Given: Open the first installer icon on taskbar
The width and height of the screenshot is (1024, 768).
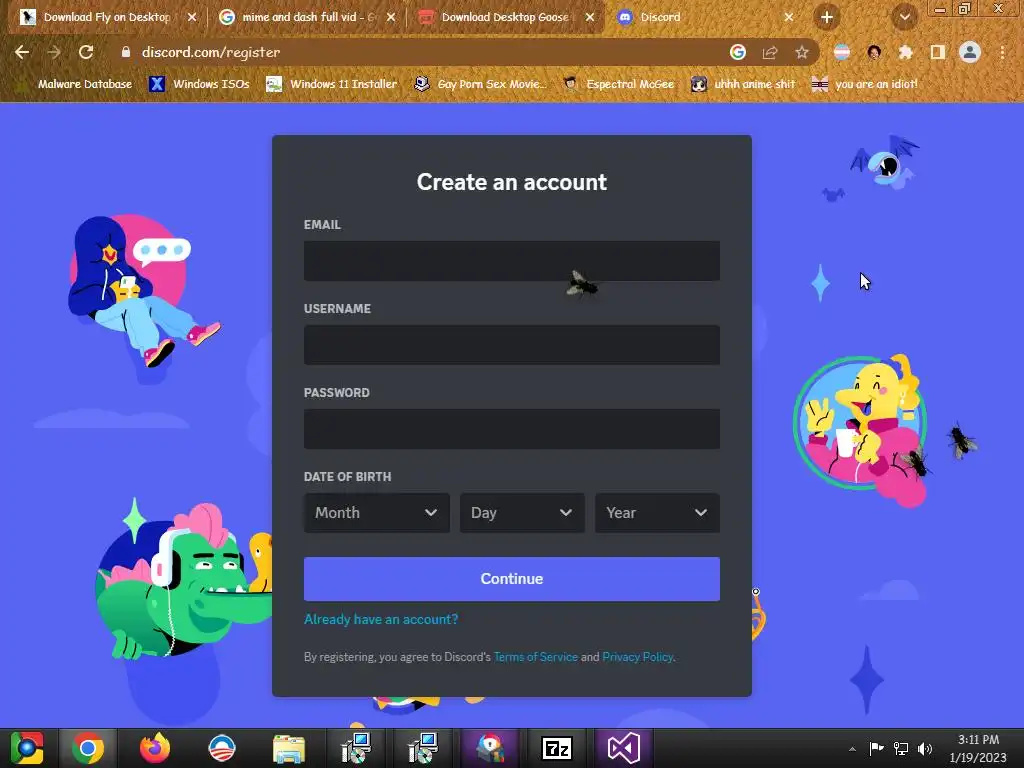Looking at the screenshot, I should coord(356,748).
